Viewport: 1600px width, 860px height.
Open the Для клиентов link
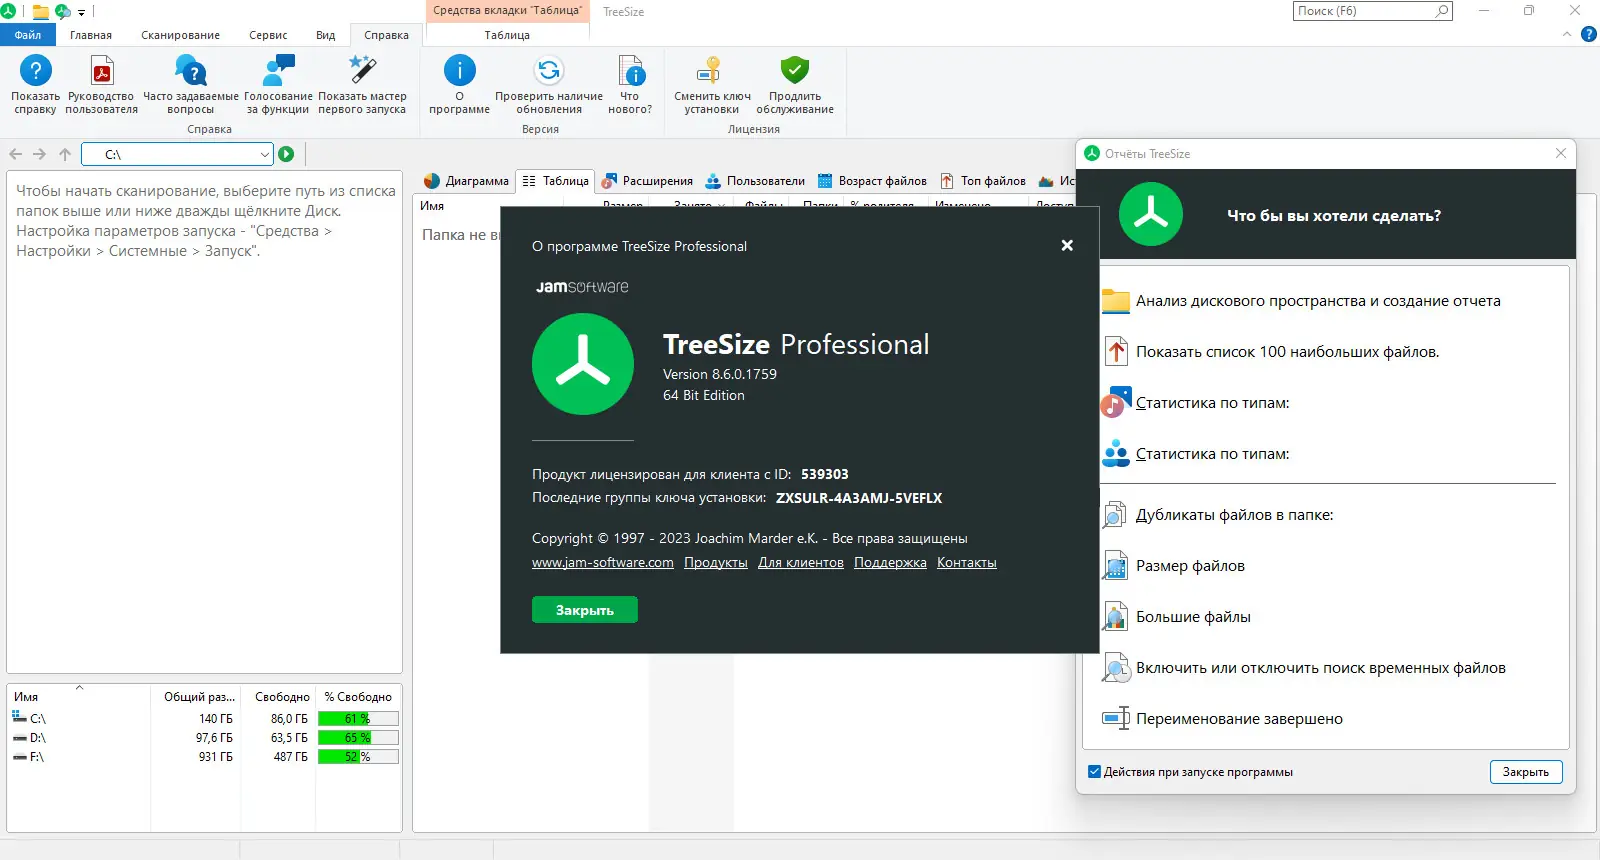(801, 563)
